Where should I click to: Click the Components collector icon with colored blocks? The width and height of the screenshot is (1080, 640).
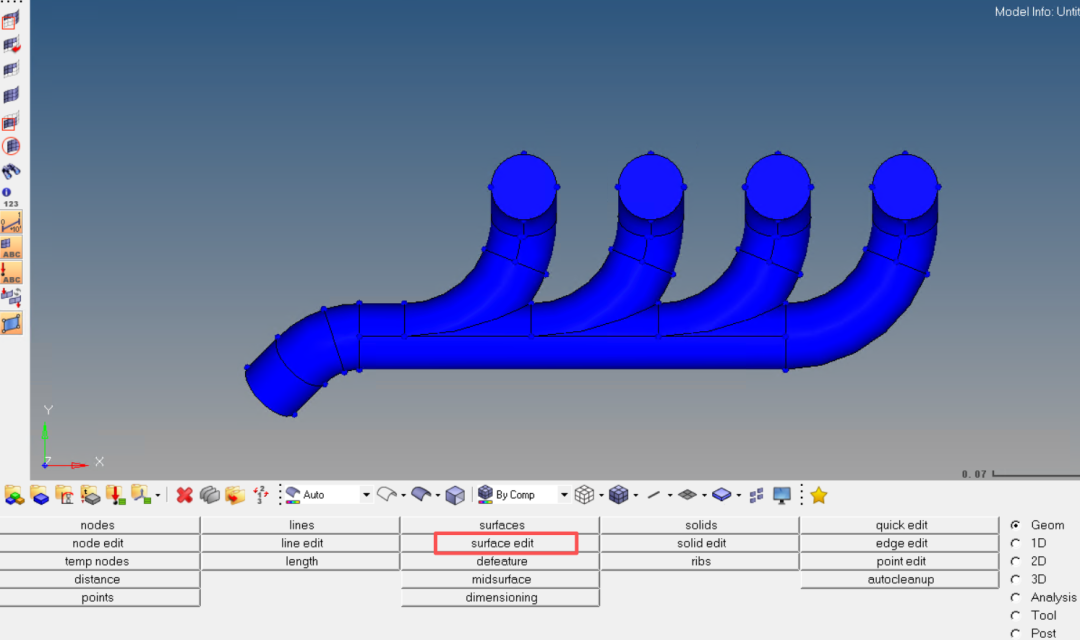click(14, 495)
